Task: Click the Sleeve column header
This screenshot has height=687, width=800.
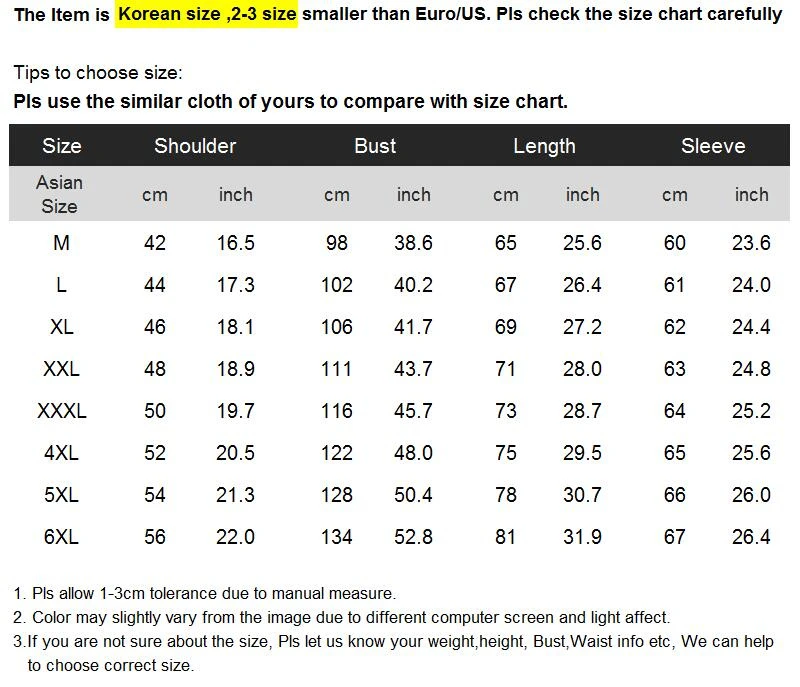Action: click(x=713, y=146)
